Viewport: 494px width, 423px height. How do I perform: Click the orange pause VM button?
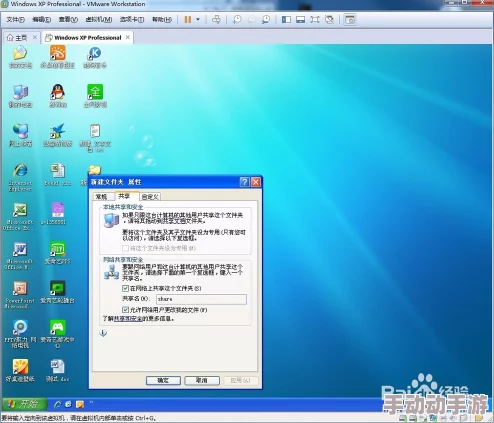[188, 20]
